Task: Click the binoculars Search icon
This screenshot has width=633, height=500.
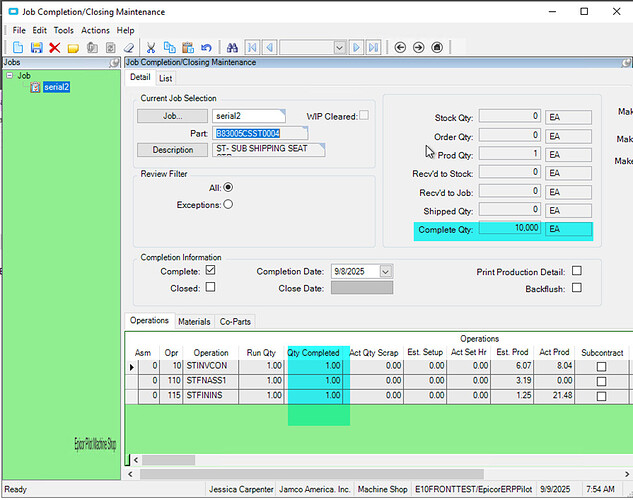Action: click(x=232, y=47)
